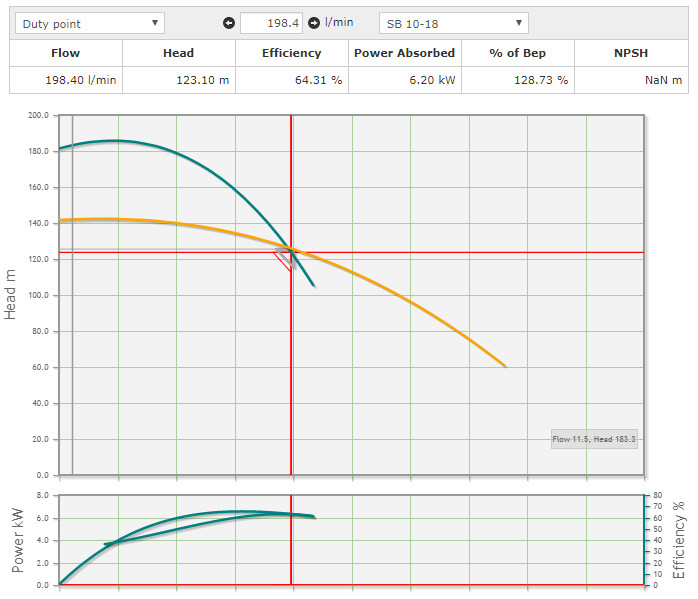
Task: Click the Flow 11.5, Head 183.3 tooltip
Action: [x=594, y=438]
